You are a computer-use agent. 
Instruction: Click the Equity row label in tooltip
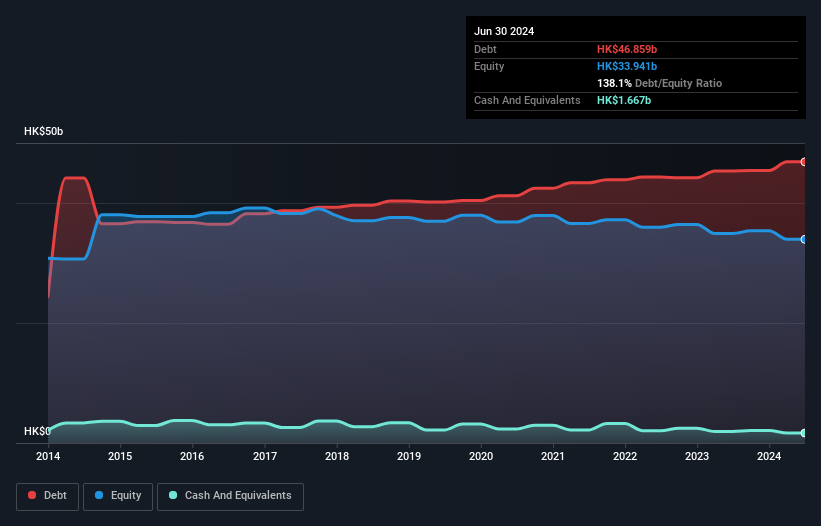tap(489, 66)
